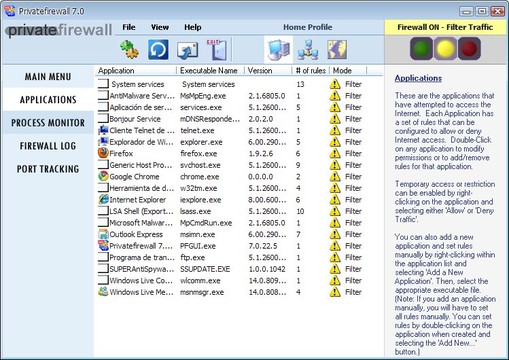Image resolution: width=509 pixels, height=360 pixels.
Task: Sort by Application column header
Action: (x=136, y=71)
